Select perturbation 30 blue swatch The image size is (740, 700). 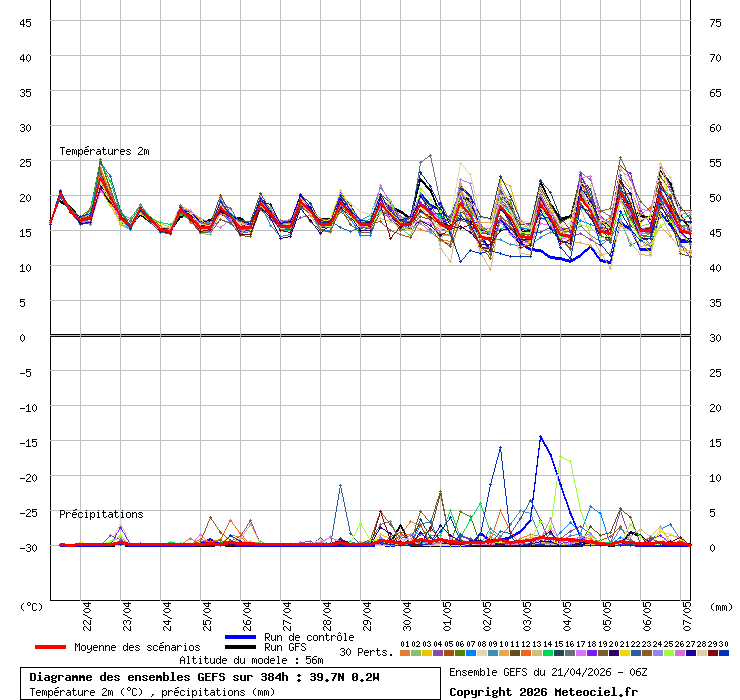point(724,653)
